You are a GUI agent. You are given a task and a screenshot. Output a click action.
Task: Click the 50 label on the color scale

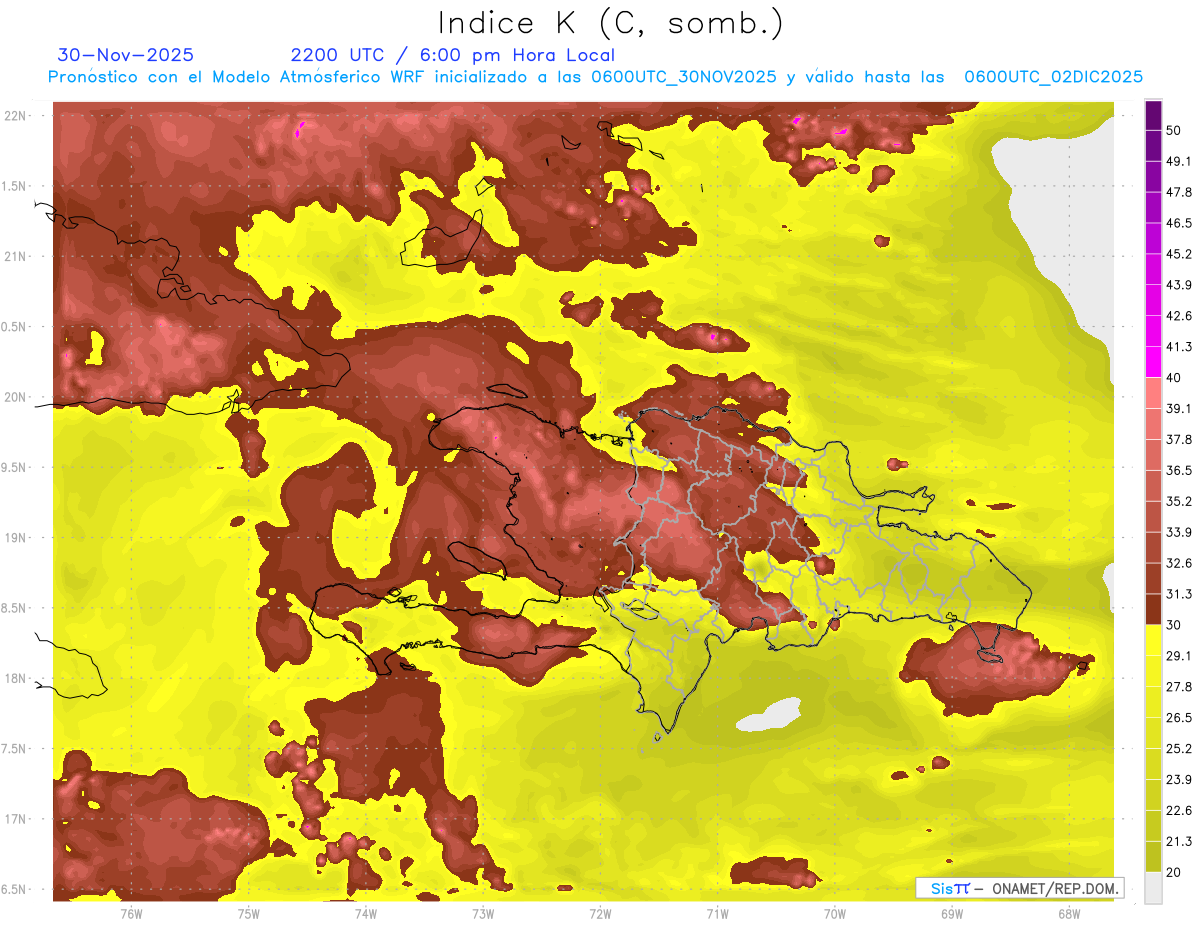pyautogui.click(x=1173, y=130)
